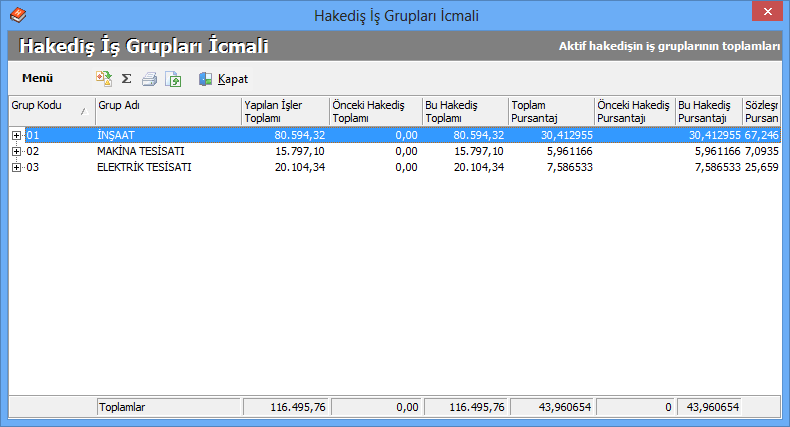Click the expand-all tree toolbar icon
Screen dimensions: 790x427
(x=103, y=78)
